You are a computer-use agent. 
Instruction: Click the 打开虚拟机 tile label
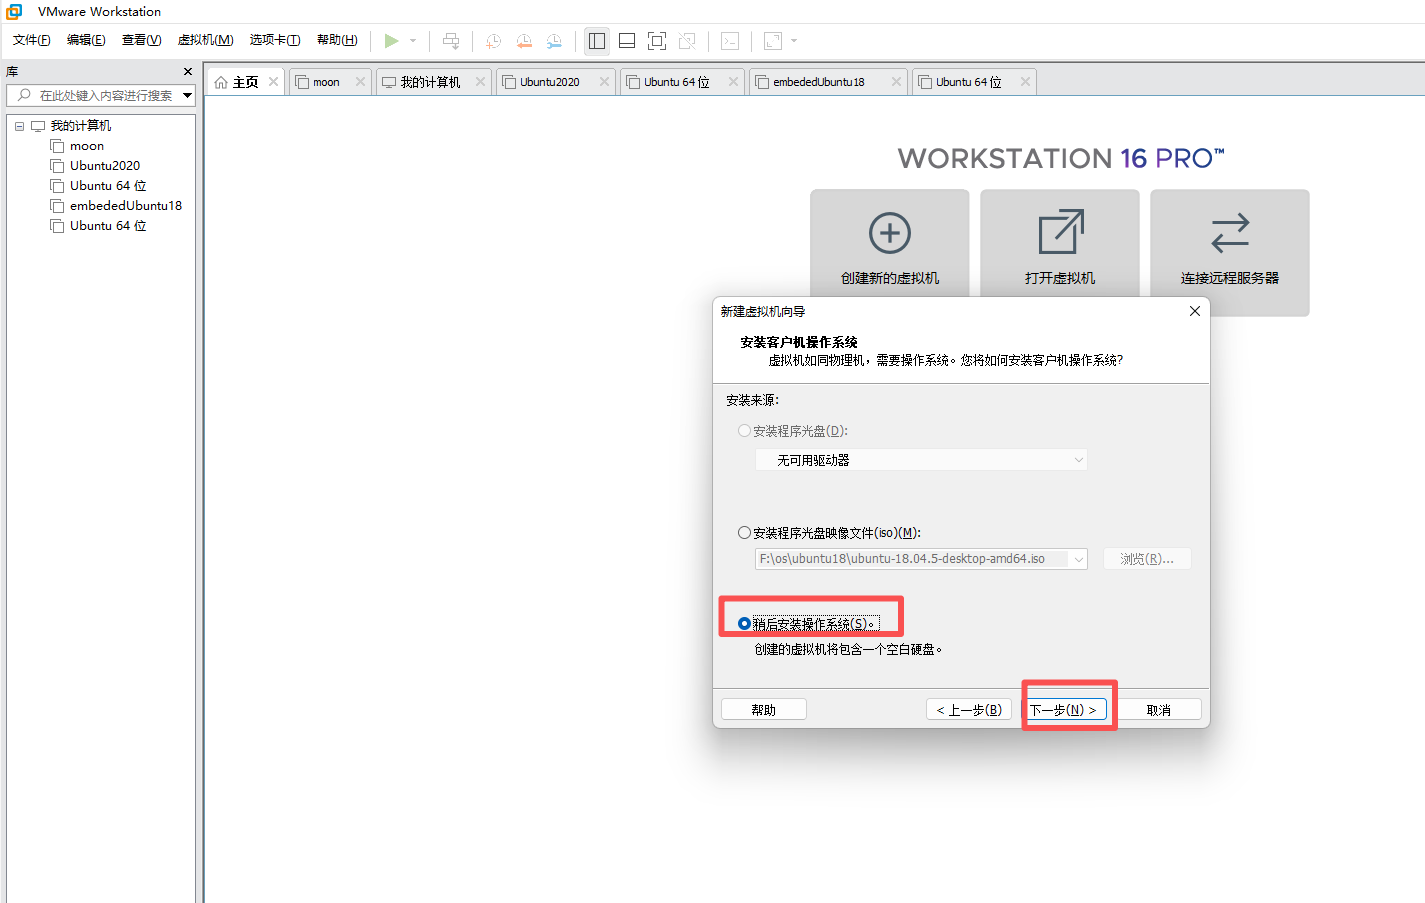tap(1060, 278)
